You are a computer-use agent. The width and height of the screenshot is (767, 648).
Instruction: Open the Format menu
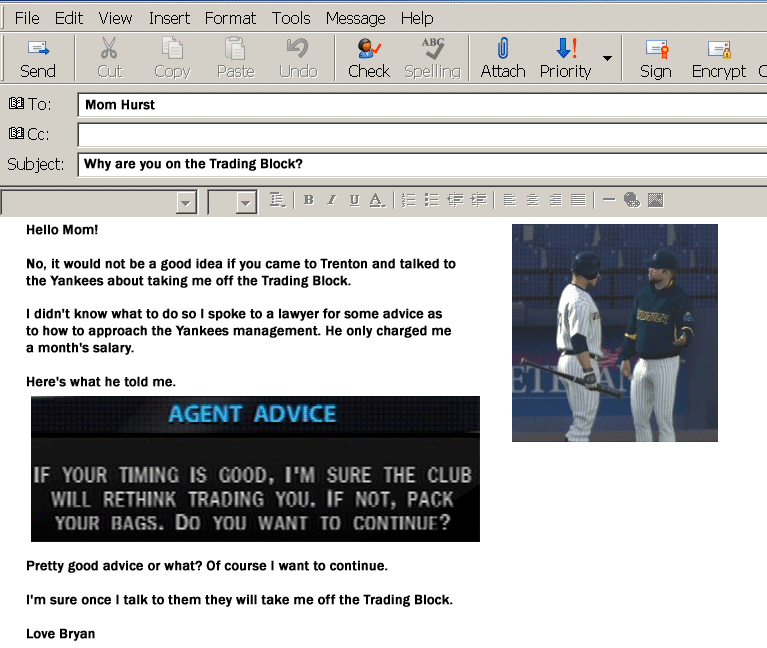[x=230, y=18]
